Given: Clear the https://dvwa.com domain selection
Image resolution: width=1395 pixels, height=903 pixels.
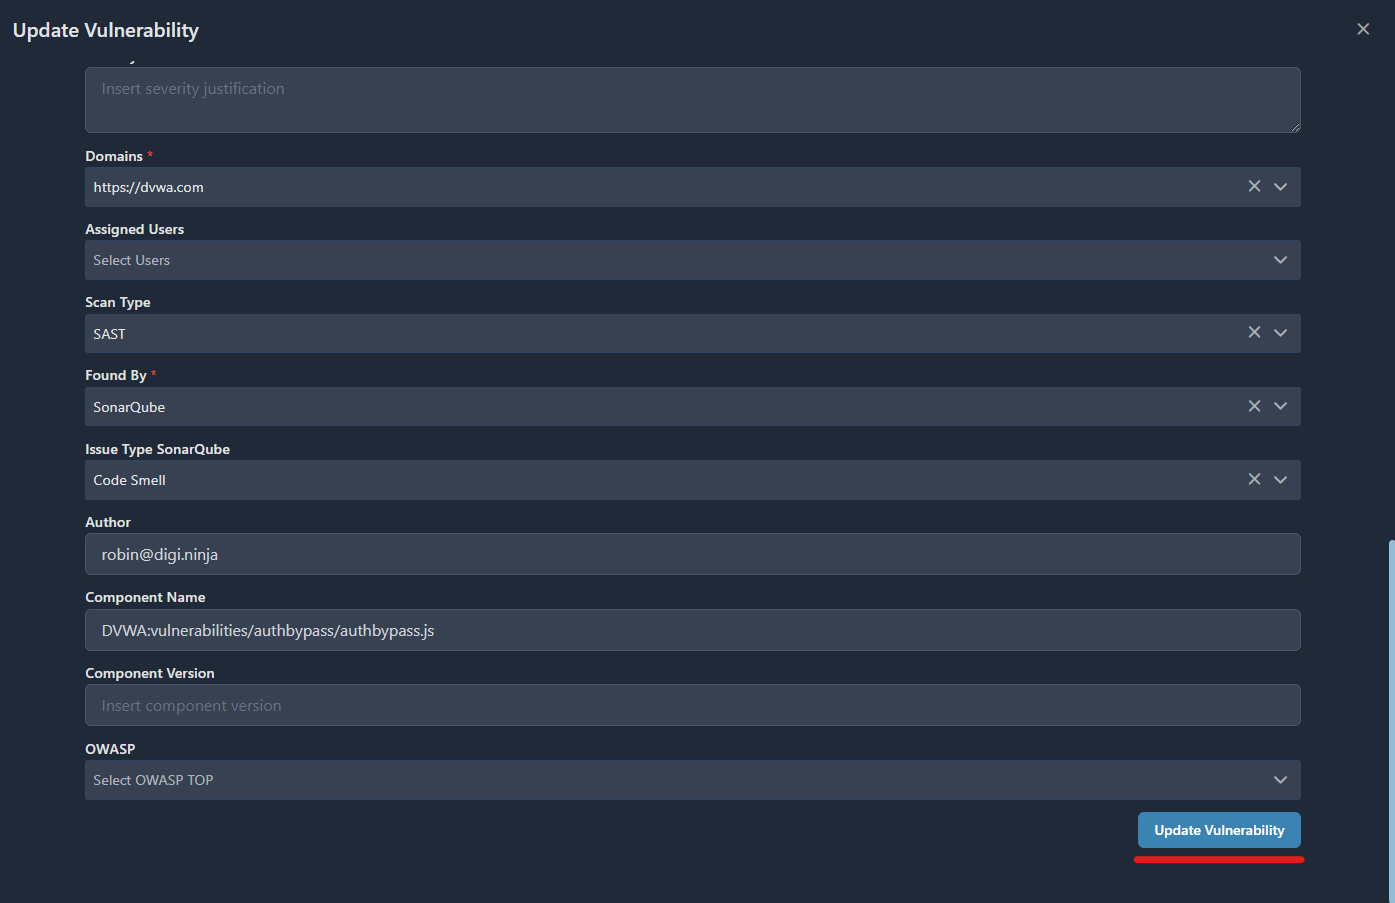Looking at the screenshot, I should click(1254, 186).
